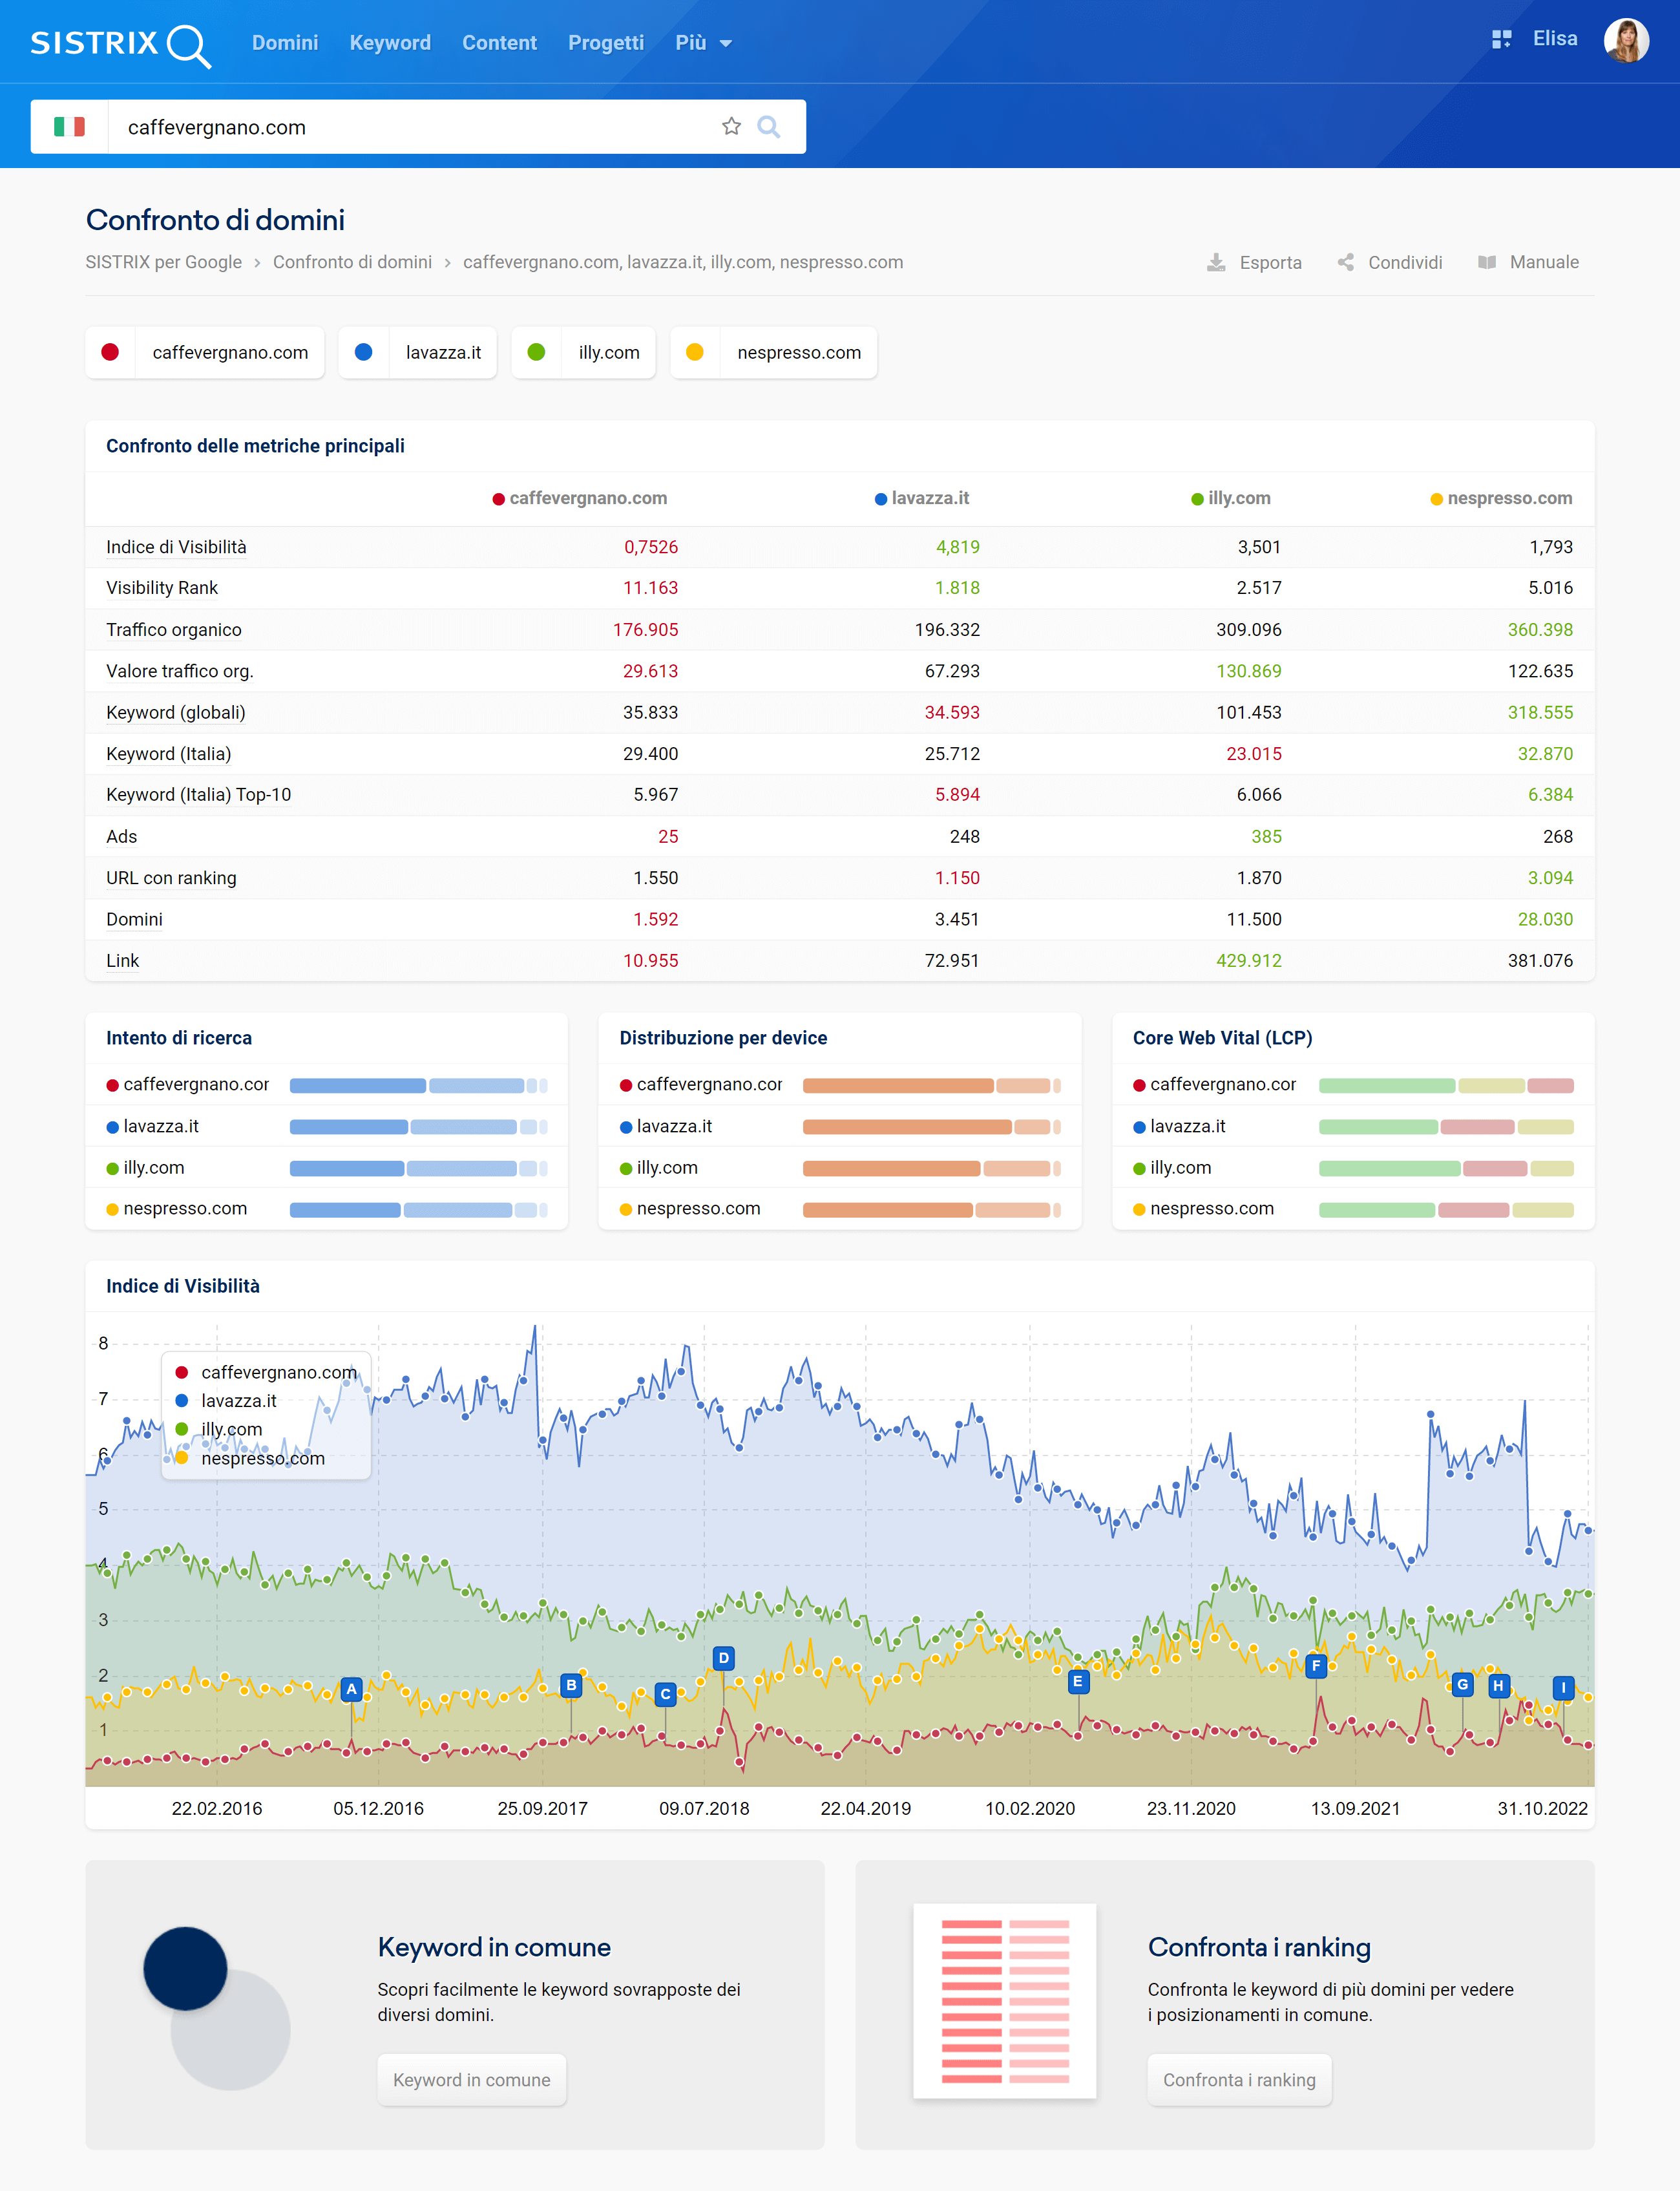Click SISTRIX per Google breadcrumb
The height and width of the screenshot is (2191, 1680).
click(164, 262)
